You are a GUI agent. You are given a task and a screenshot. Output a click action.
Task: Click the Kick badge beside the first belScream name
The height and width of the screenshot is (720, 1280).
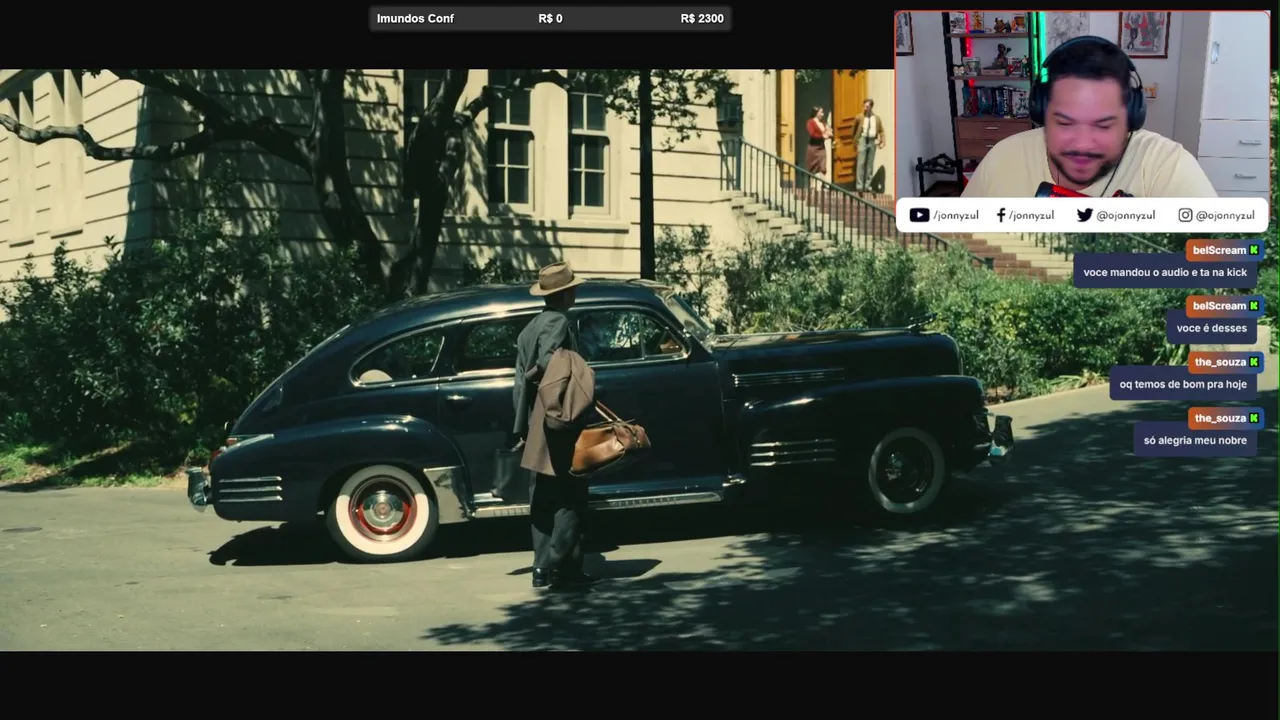pyautogui.click(x=1254, y=250)
